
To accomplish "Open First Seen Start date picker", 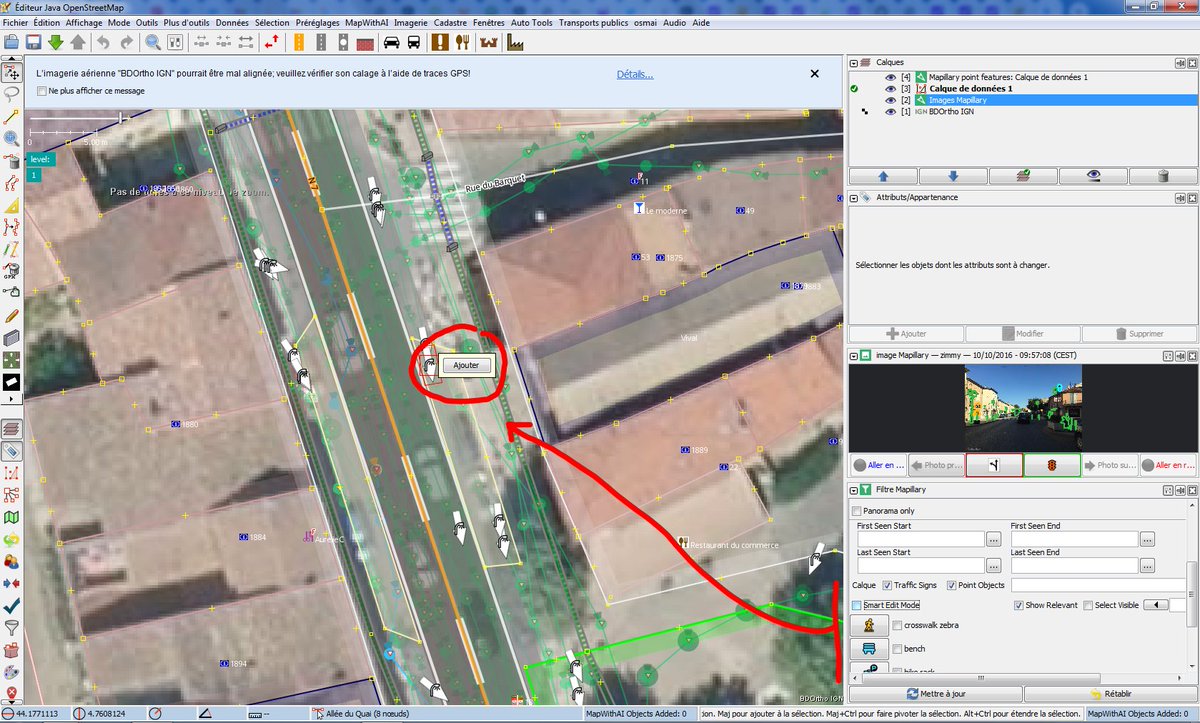I will (x=993, y=538).
